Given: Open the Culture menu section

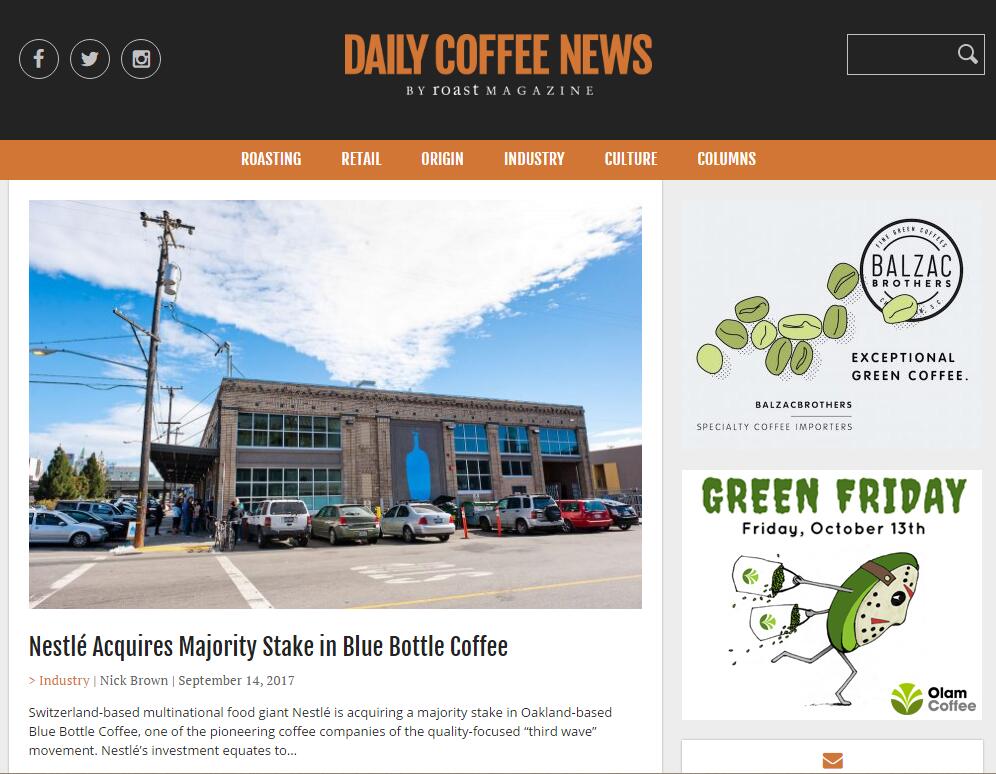Looking at the screenshot, I should pyautogui.click(x=631, y=159).
